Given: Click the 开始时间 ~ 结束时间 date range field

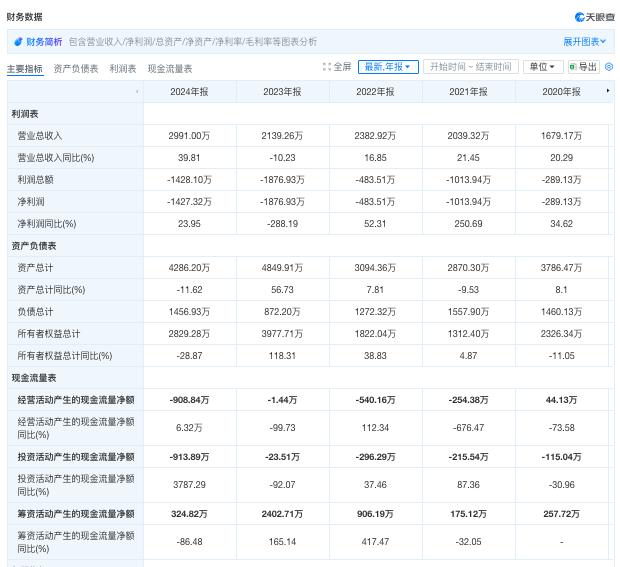Looking at the screenshot, I should [471, 67].
